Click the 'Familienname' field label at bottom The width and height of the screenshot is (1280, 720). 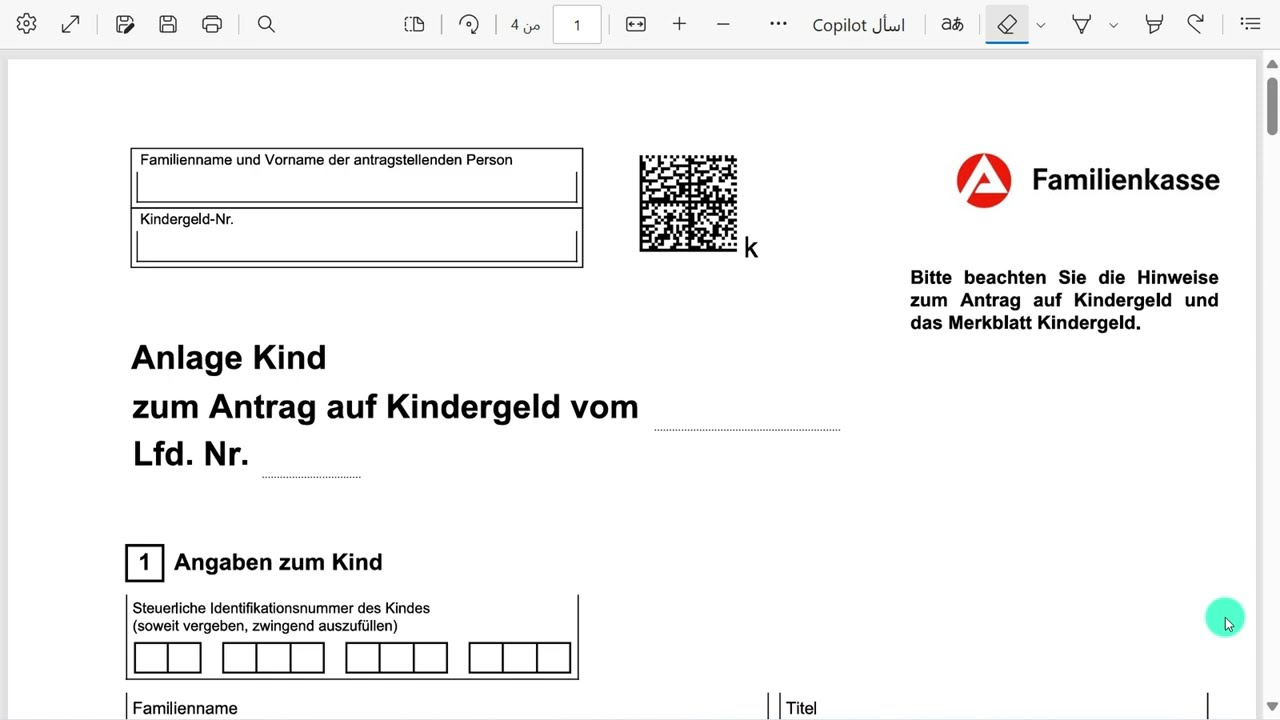click(x=185, y=708)
